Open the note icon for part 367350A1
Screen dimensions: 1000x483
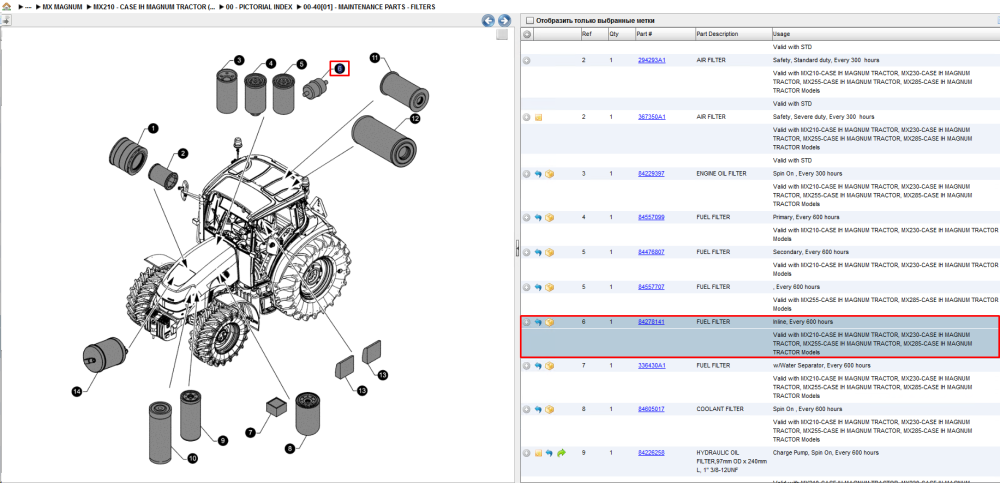pyautogui.click(x=538, y=117)
